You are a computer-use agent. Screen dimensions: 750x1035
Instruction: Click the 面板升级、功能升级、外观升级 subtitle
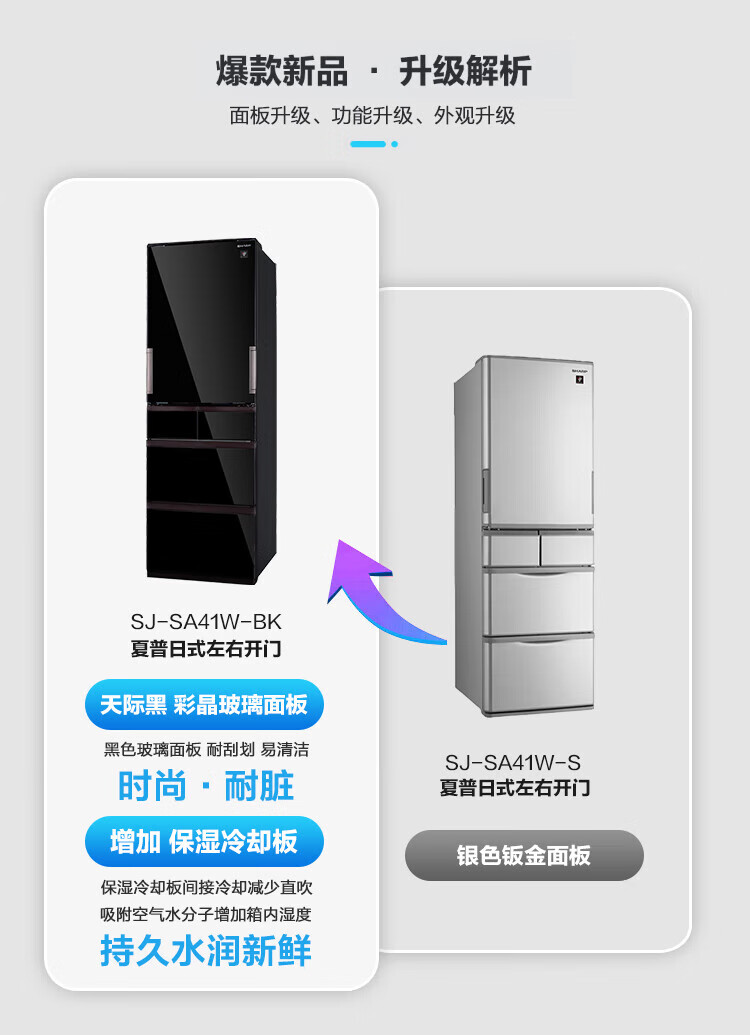[x=372, y=116]
